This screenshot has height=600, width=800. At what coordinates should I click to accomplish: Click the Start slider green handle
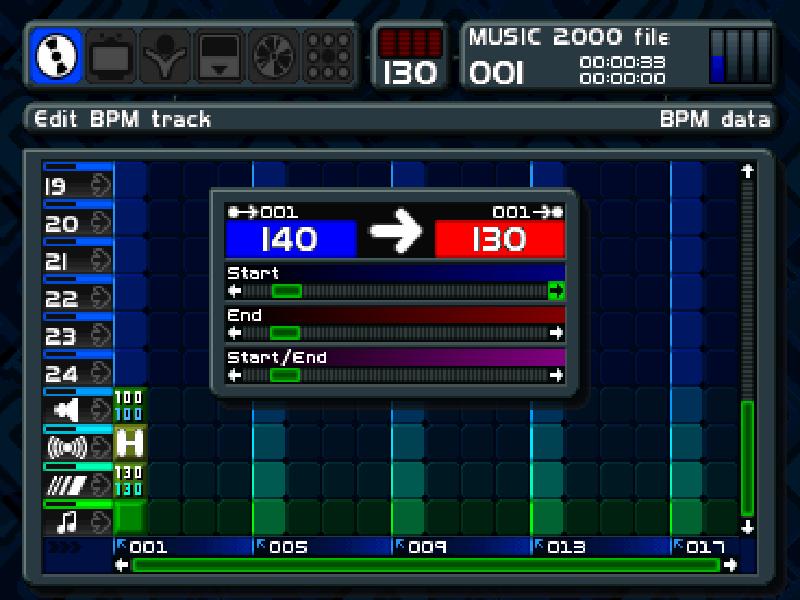287,291
